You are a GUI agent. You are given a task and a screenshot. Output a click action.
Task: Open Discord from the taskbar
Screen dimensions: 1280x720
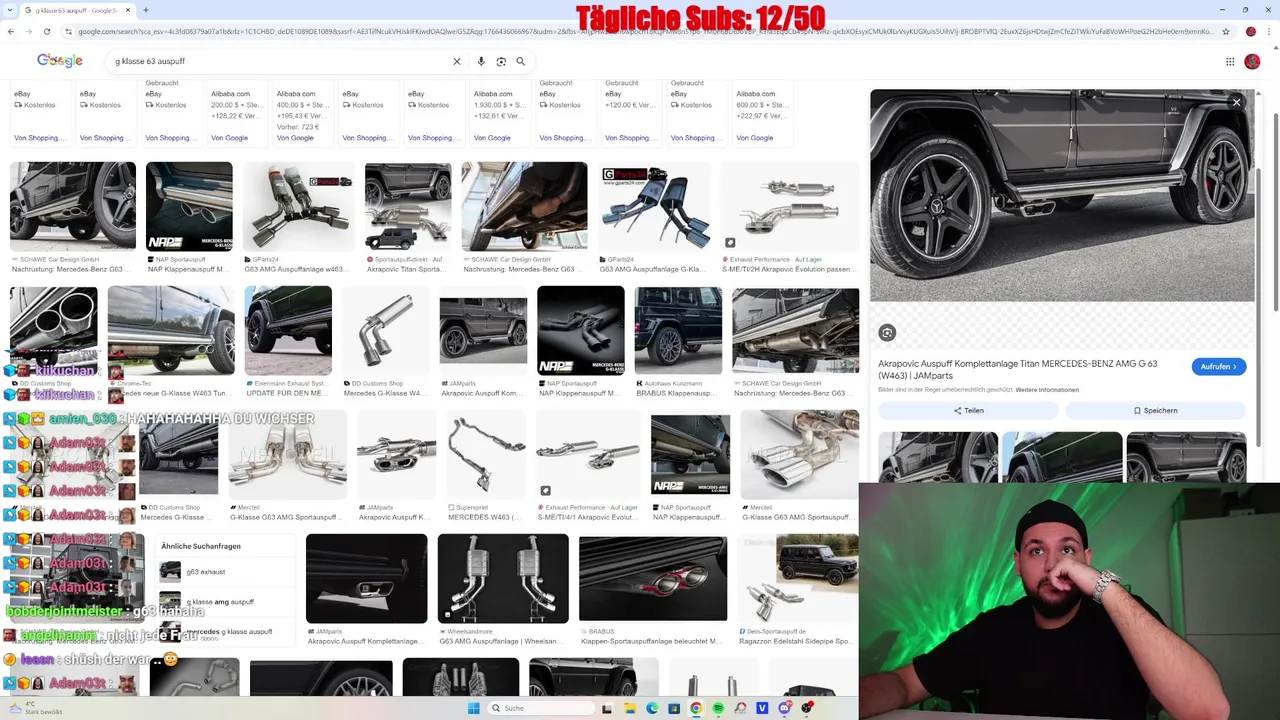(785, 708)
